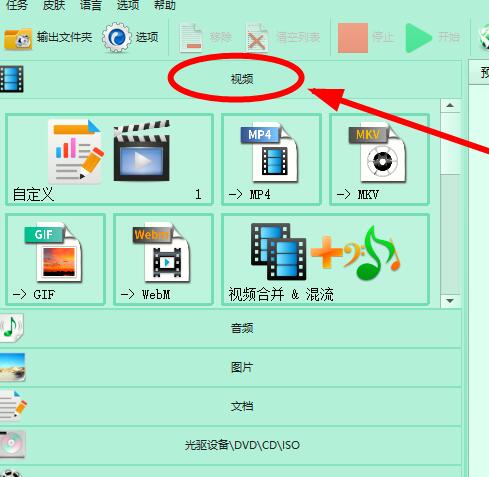Click the -> MKV label
The image size is (489, 477).
coord(357,194)
